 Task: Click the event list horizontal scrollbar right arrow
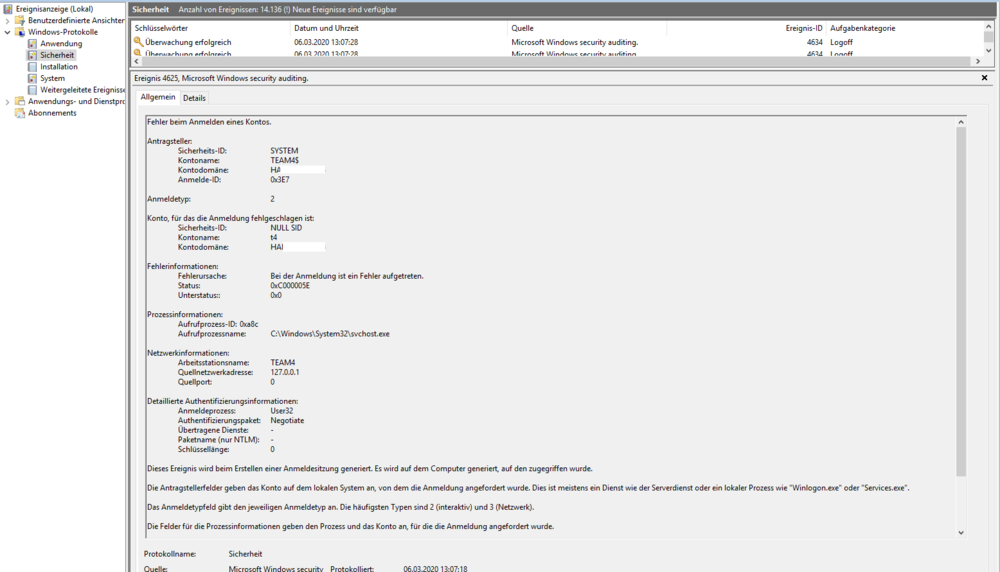tap(977, 61)
